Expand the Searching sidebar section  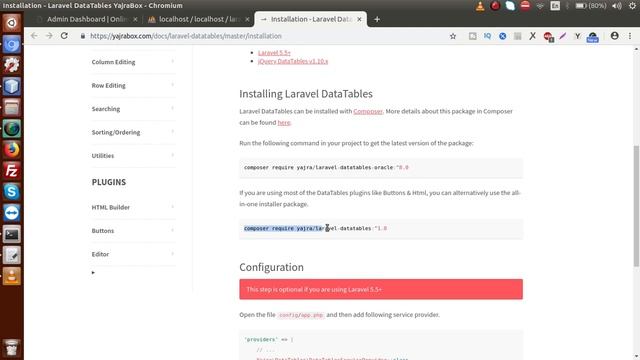click(x=133, y=109)
